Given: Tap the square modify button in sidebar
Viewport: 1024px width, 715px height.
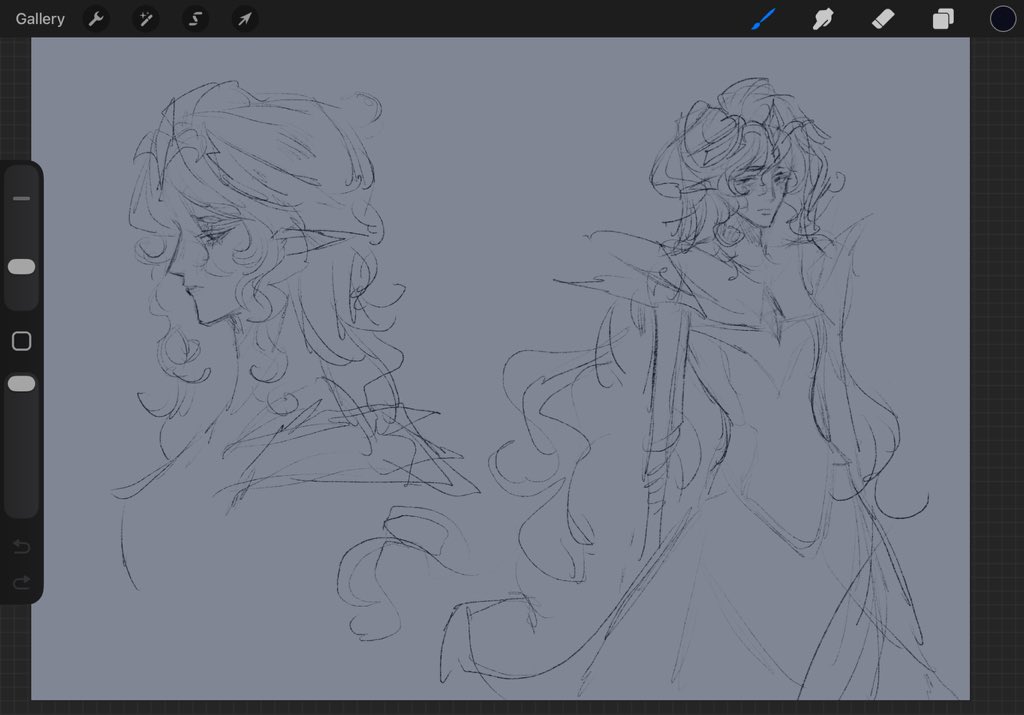Looking at the screenshot, I should [22, 341].
